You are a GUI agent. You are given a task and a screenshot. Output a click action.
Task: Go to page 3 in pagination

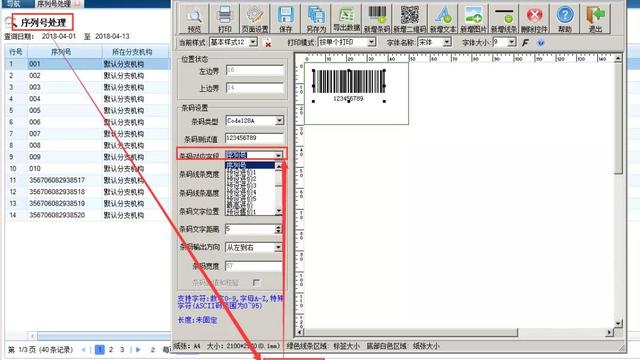tap(122, 350)
